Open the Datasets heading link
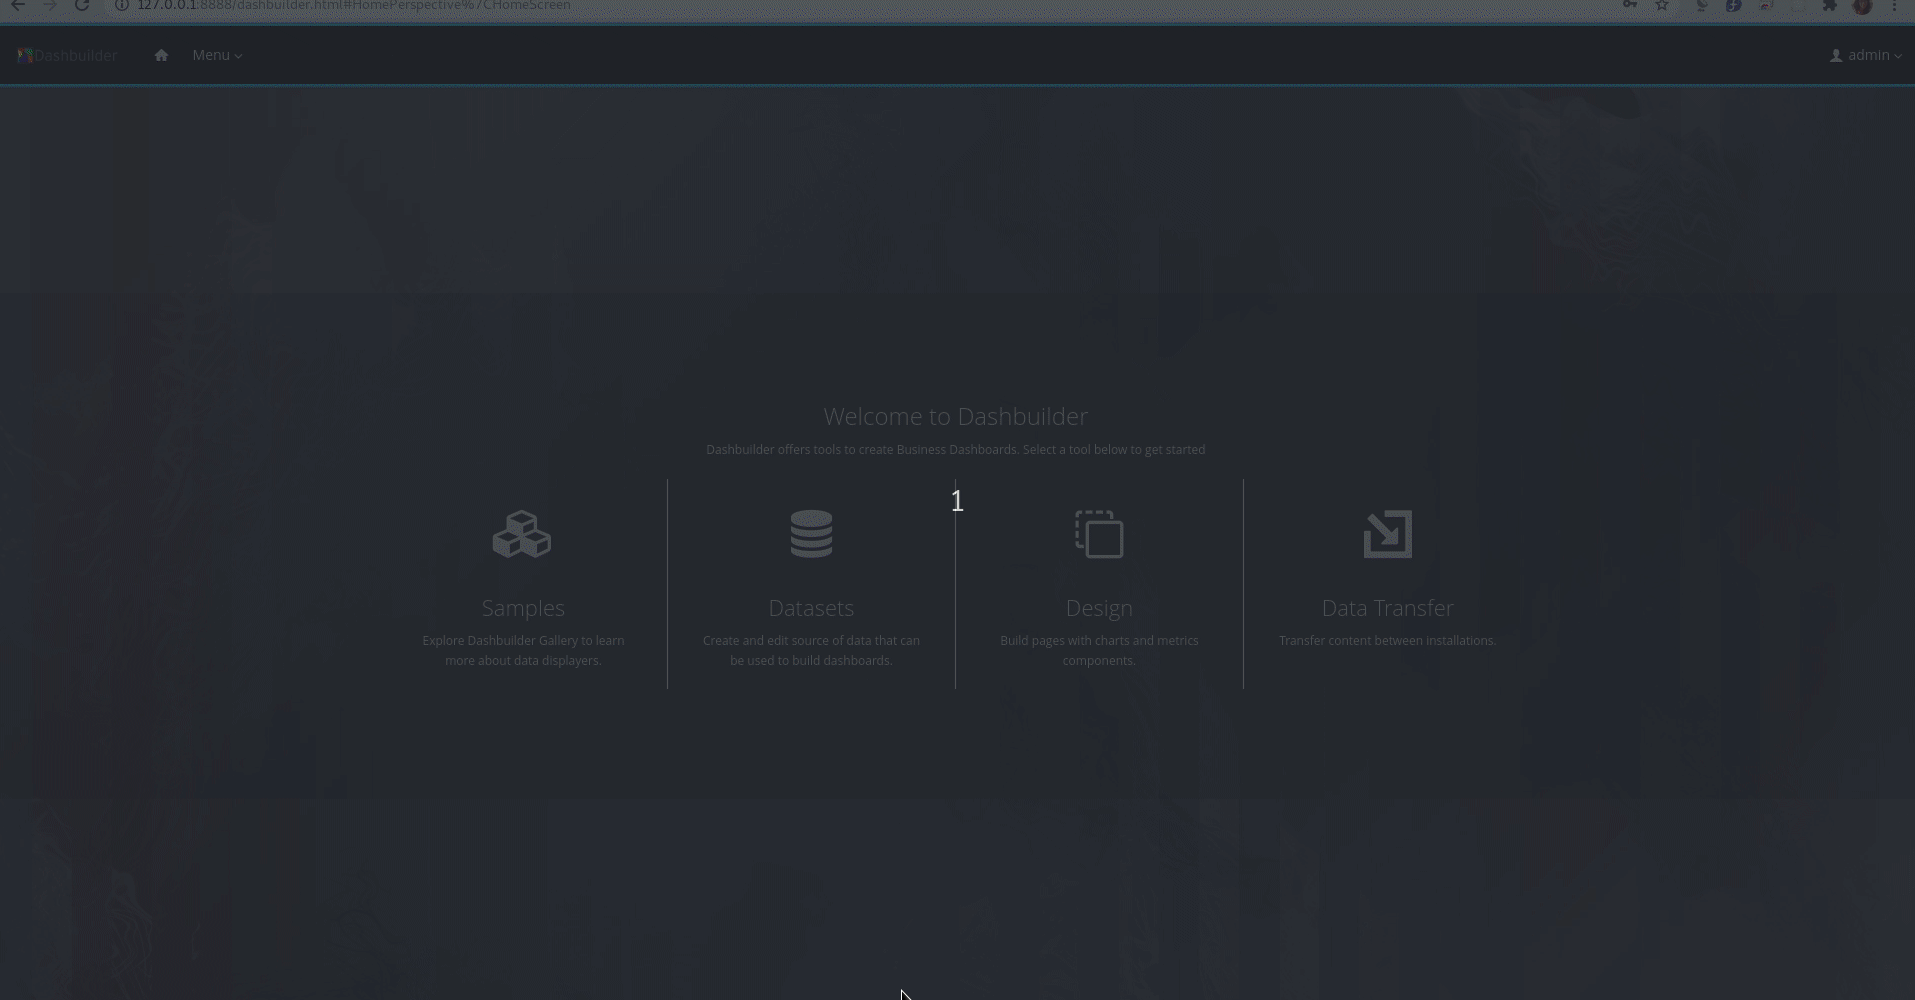The width and height of the screenshot is (1915, 1000). click(811, 608)
